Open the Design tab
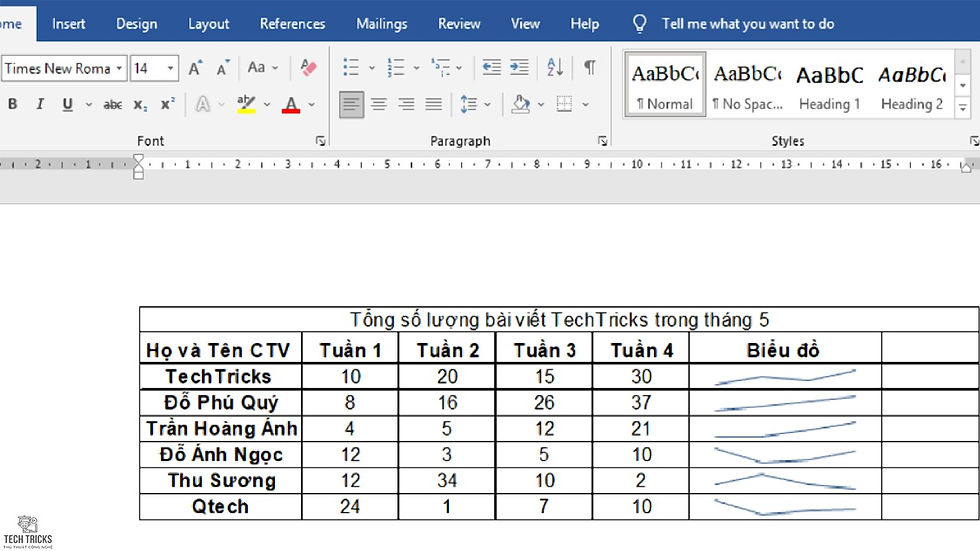This screenshot has width=980, height=551. tap(137, 24)
